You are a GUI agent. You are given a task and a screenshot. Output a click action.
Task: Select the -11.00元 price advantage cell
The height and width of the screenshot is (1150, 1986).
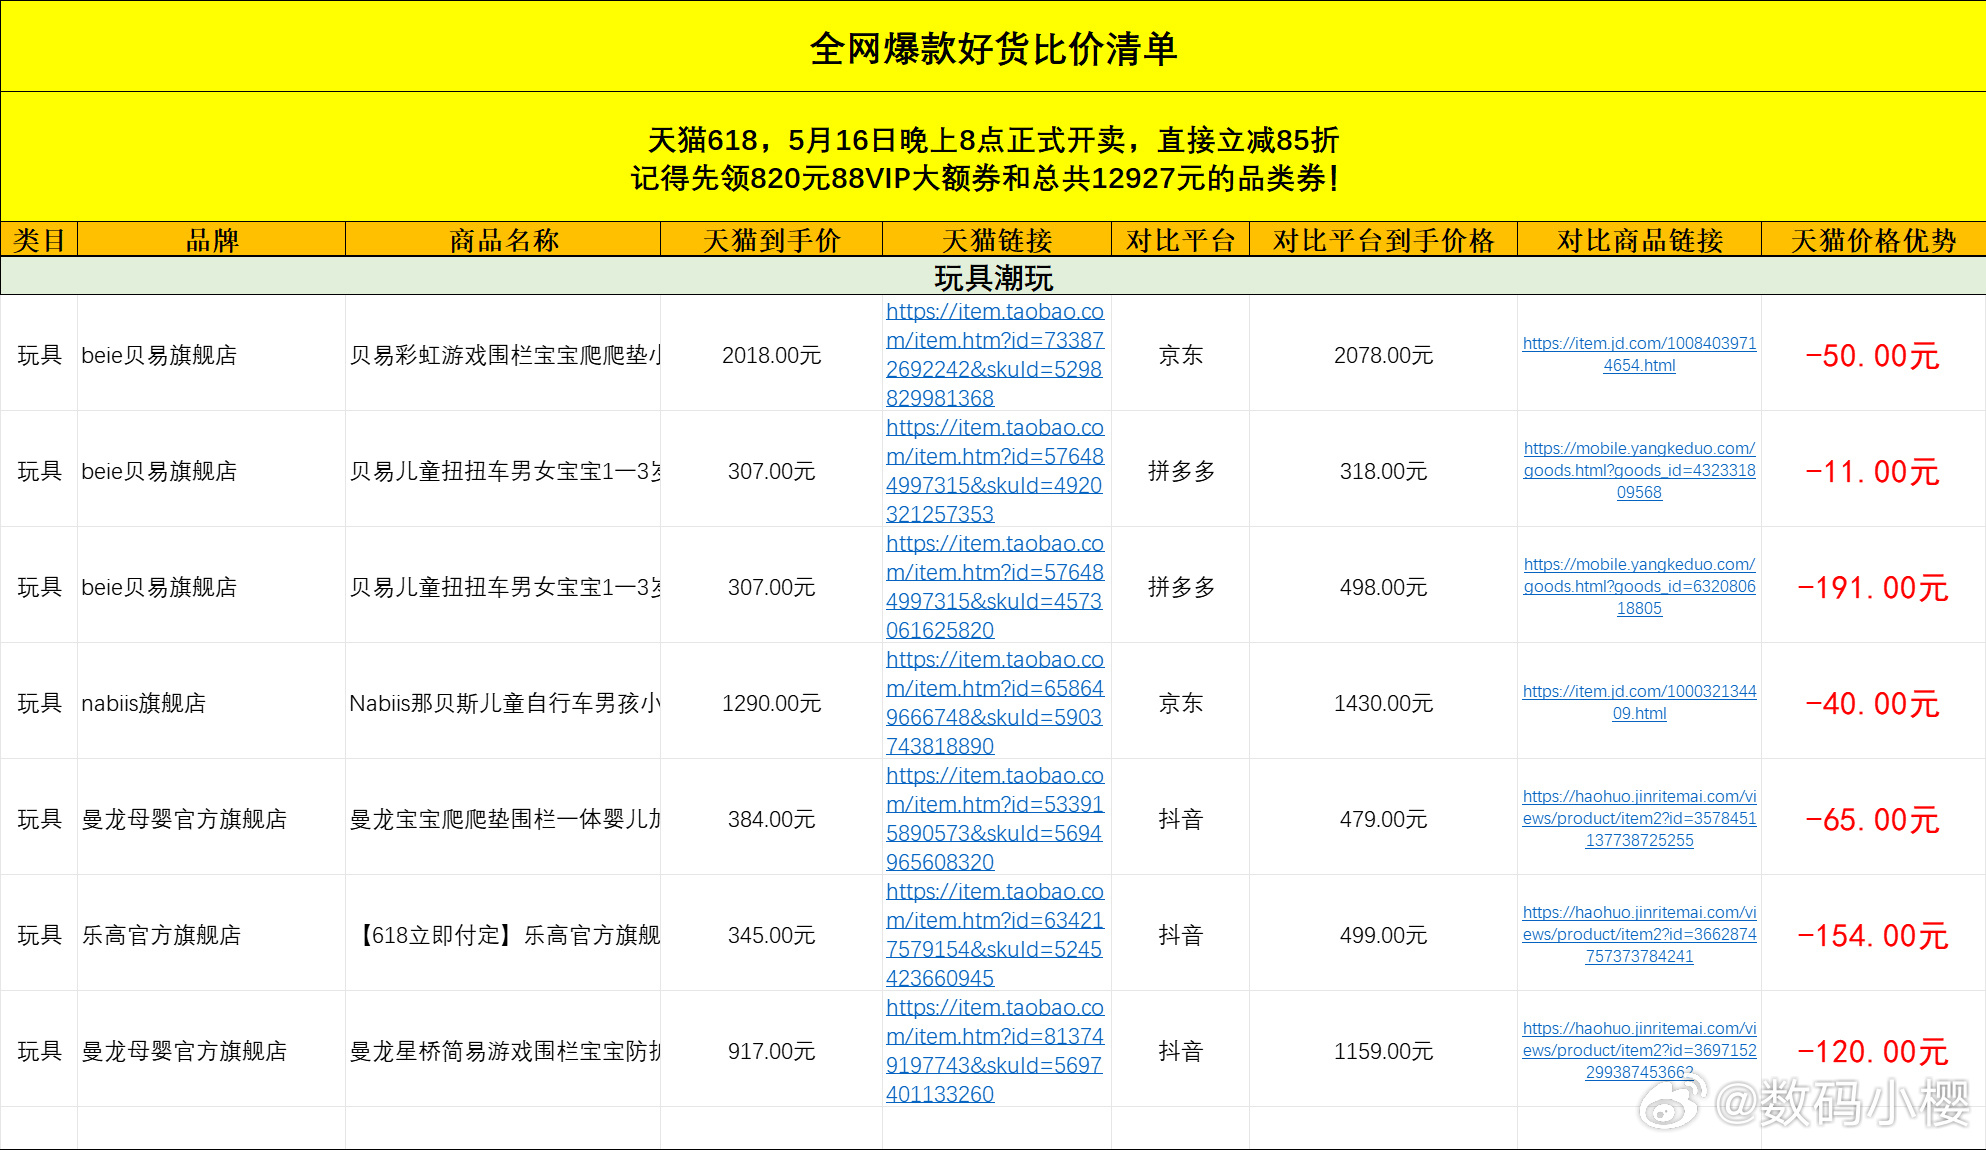pyautogui.click(x=1873, y=471)
